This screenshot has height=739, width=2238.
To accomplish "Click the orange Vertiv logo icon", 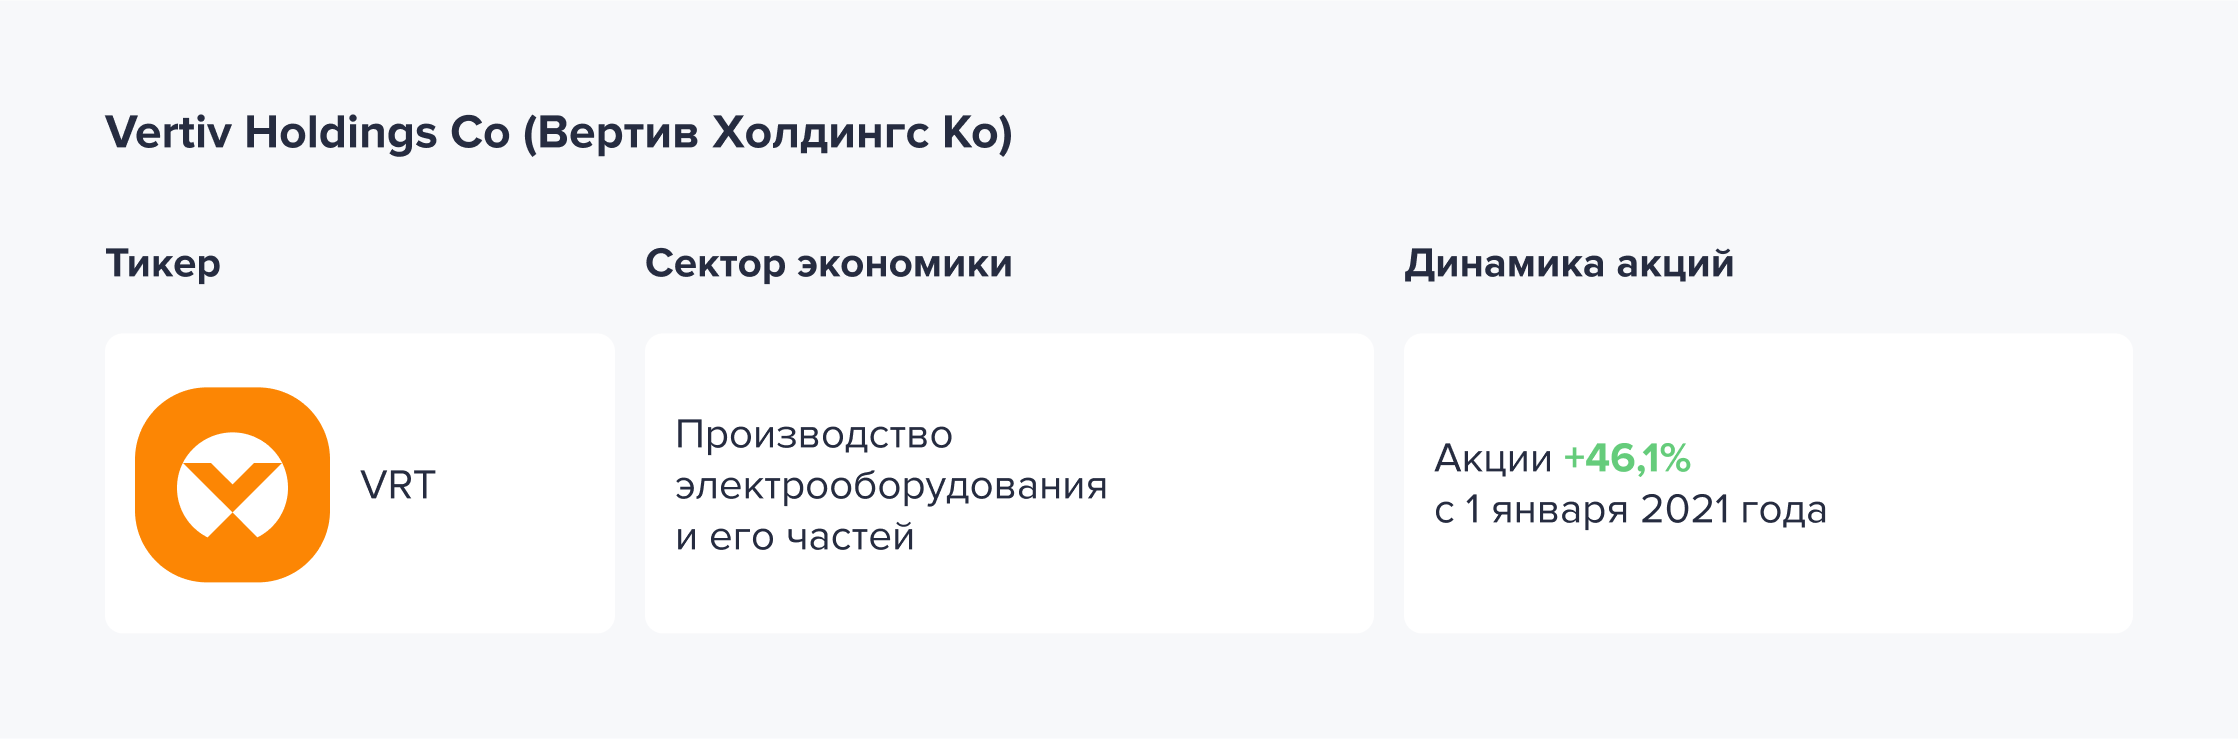I will click(232, 484).
